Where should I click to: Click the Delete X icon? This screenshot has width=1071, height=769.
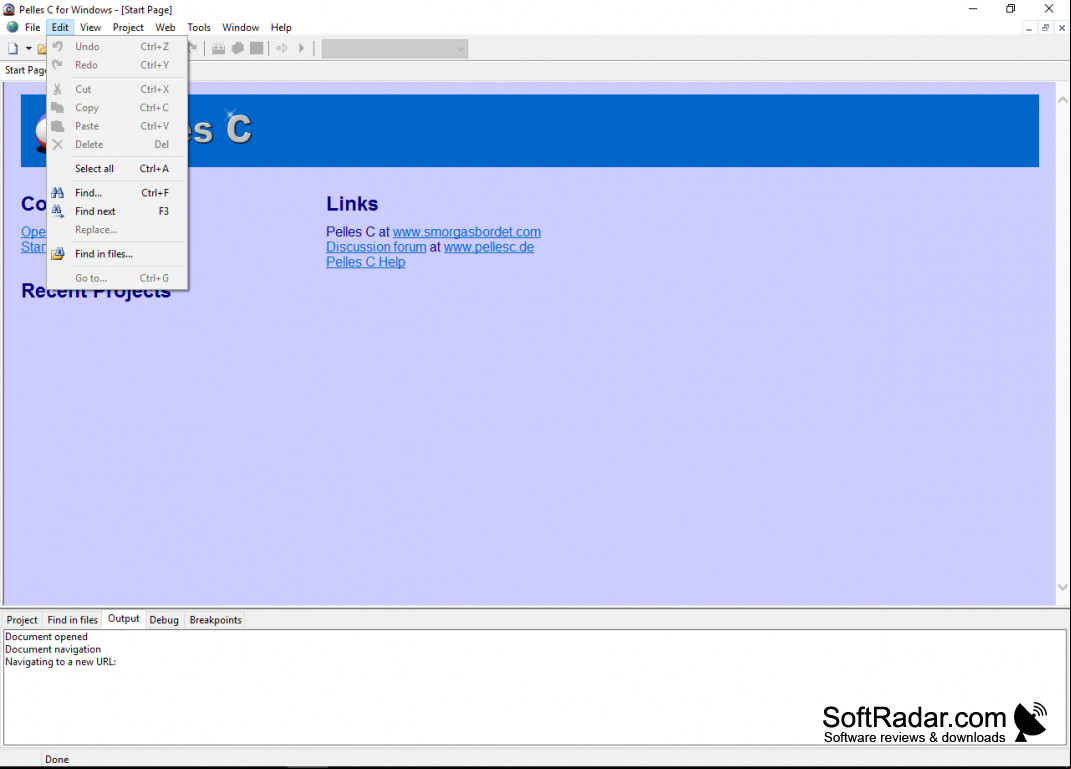click(x=58, y=145)
